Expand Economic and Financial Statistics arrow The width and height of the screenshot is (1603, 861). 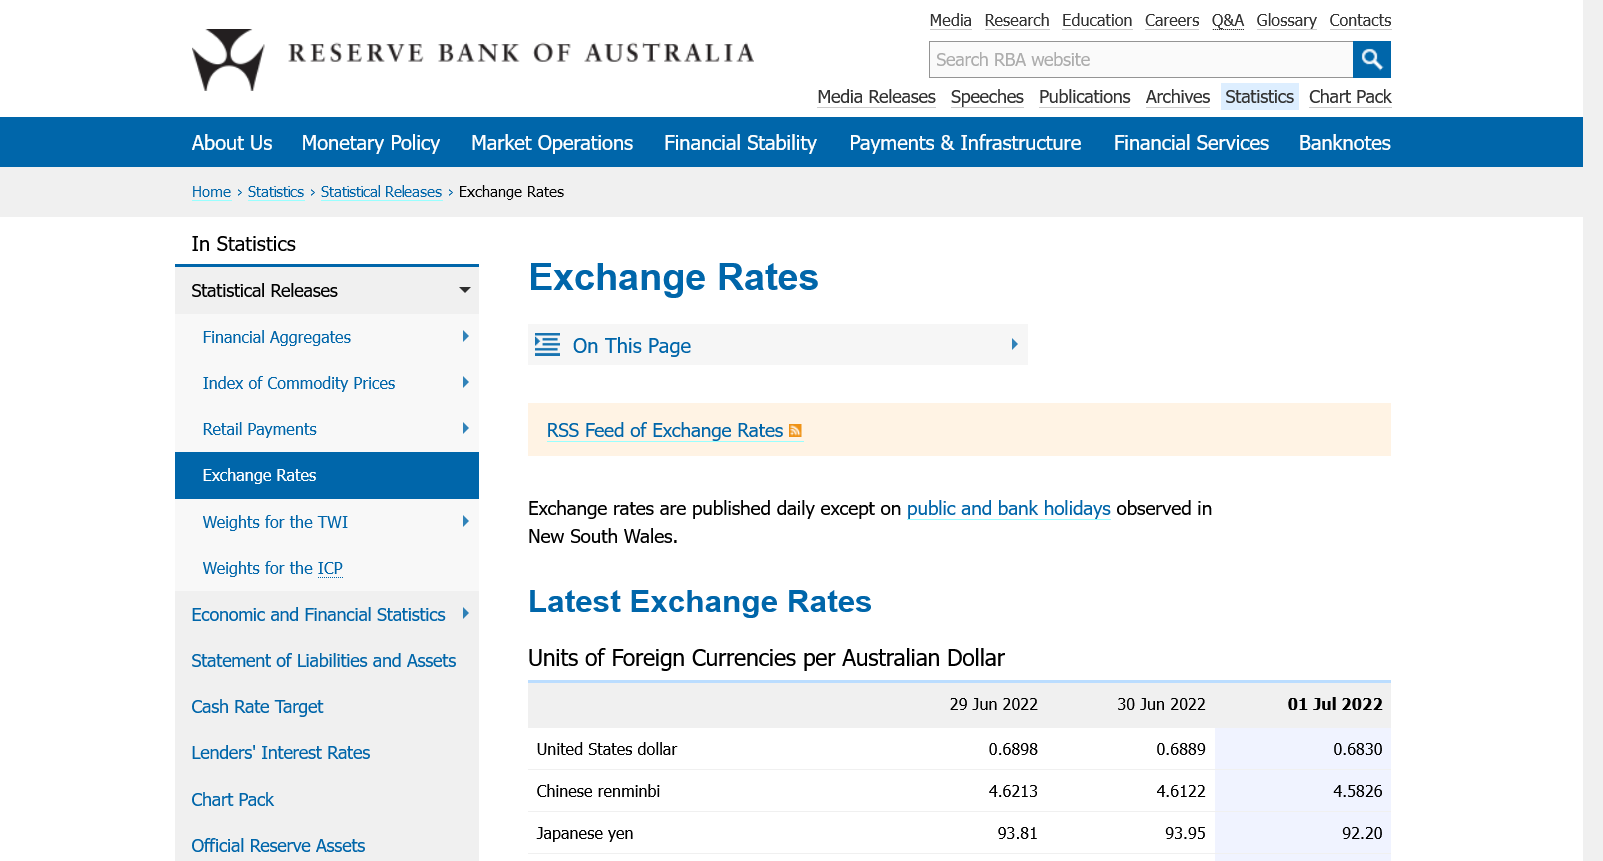pos(465,614)
